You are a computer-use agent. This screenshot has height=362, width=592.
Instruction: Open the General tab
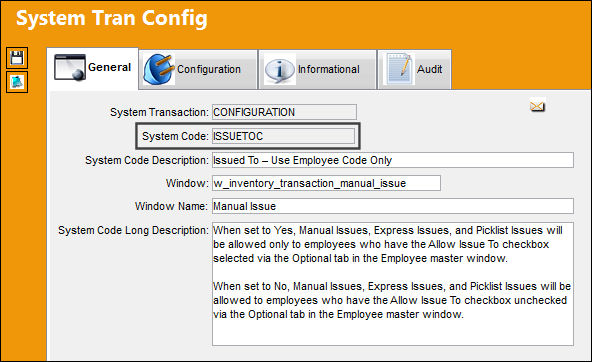(x=92, y=68)
